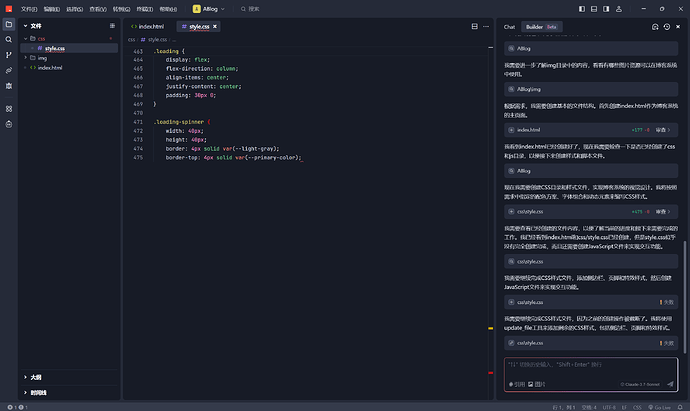Screen dimensions: 690x411
Task: Click the LF line ending entry
Action: [x=624, y=407]
